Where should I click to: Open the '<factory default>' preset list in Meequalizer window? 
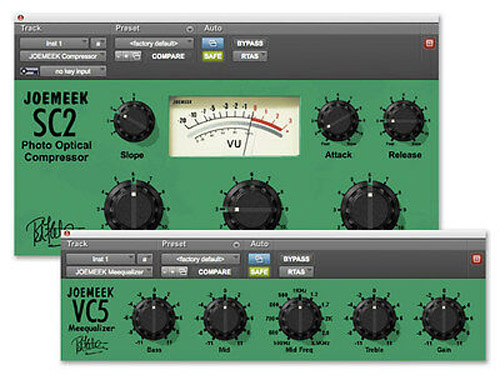[200, 259]
